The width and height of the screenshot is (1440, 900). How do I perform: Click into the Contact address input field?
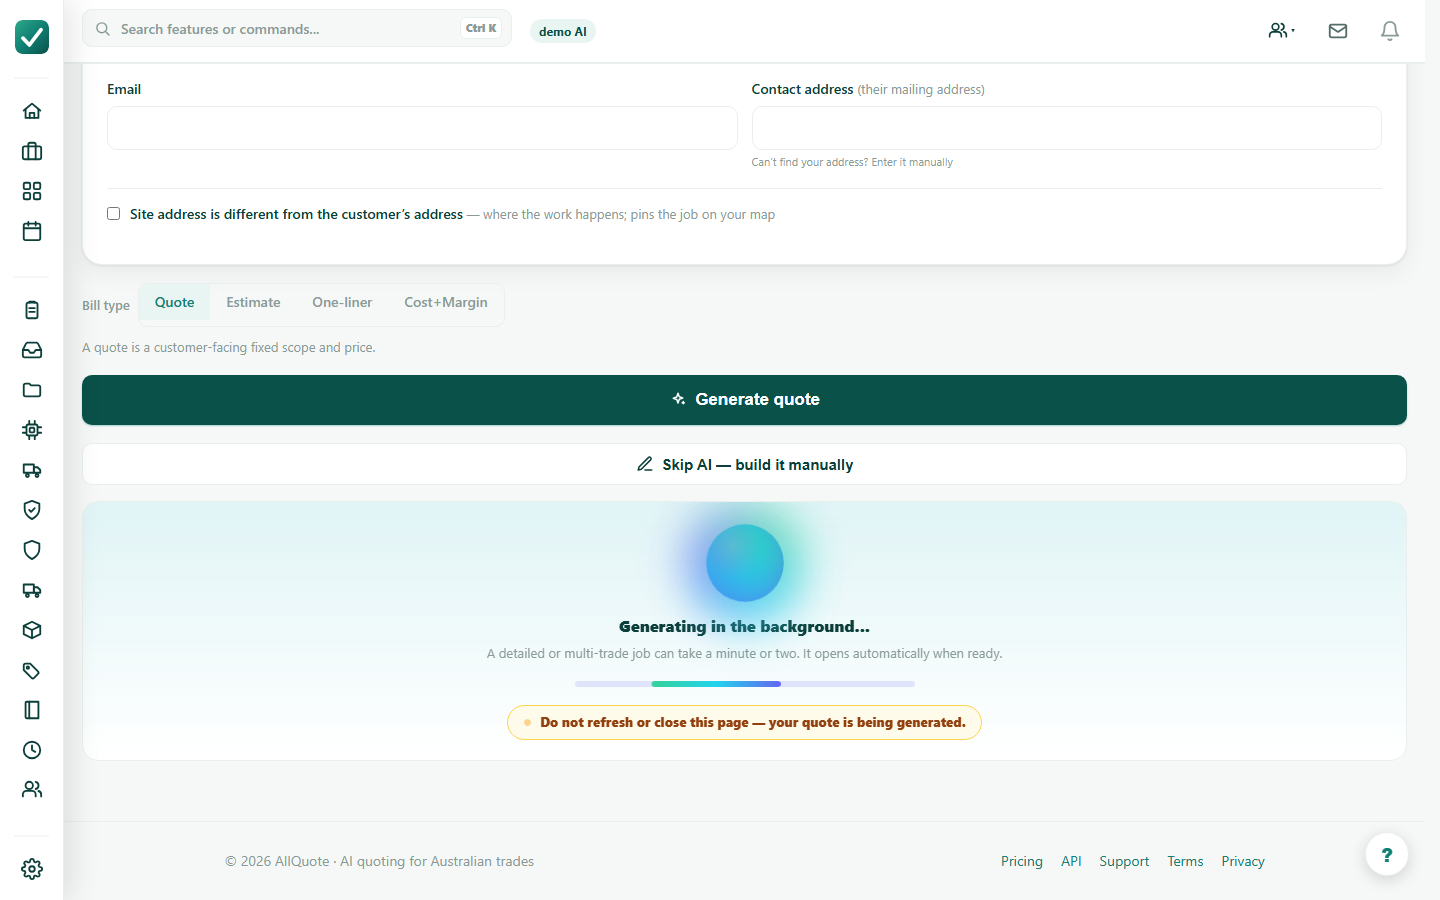click(x=1067, y=128)
